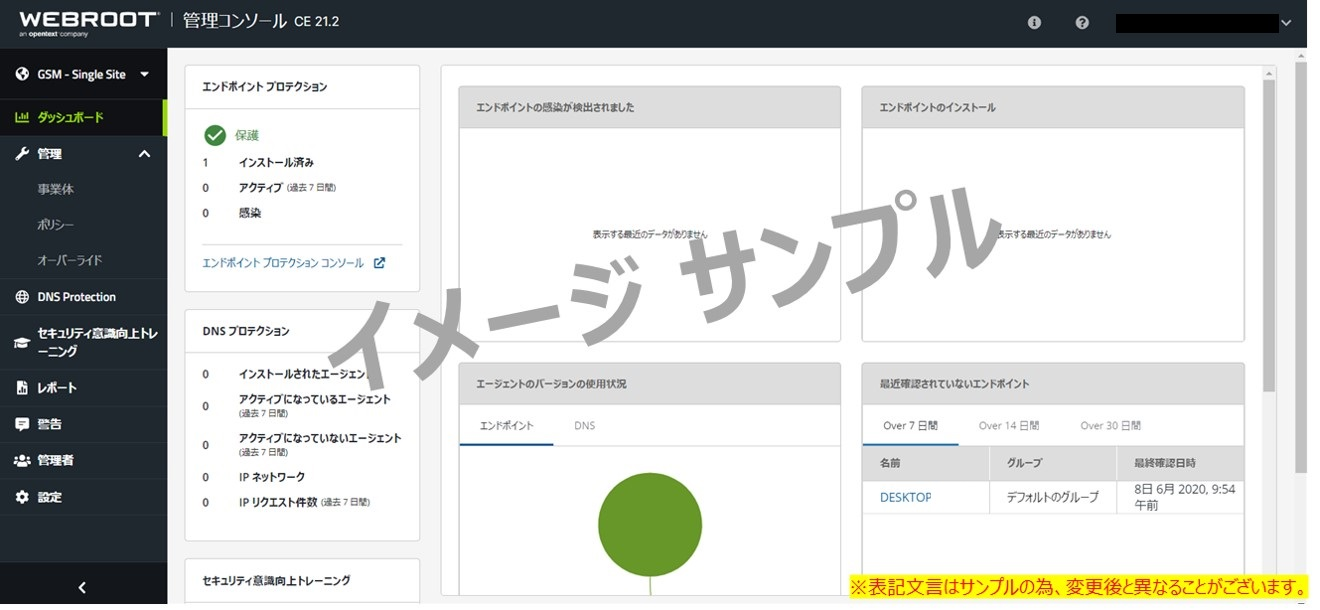This screenshot has height=610, width=1320.
Task: Click the info icon in the header
Action: click(x=1034, y=22)
